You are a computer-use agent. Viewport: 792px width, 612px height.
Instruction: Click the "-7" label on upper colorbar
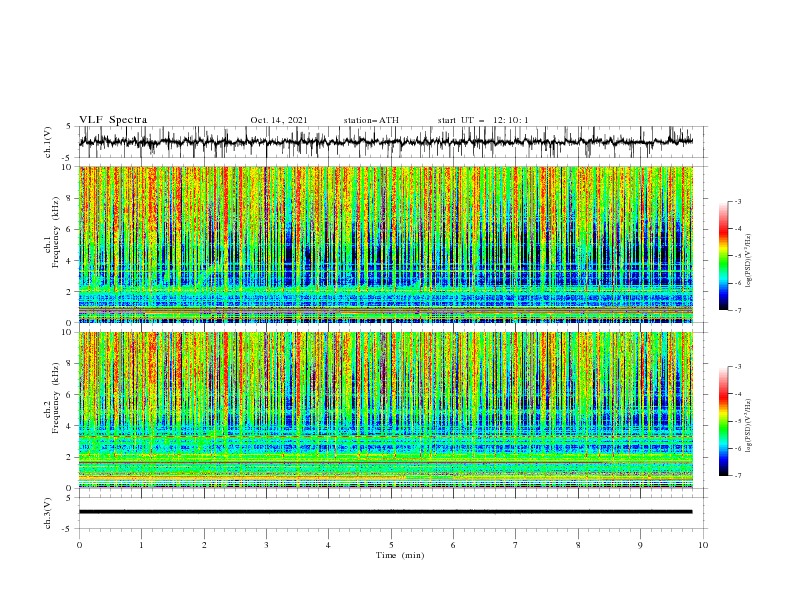[x=738, y=310]
